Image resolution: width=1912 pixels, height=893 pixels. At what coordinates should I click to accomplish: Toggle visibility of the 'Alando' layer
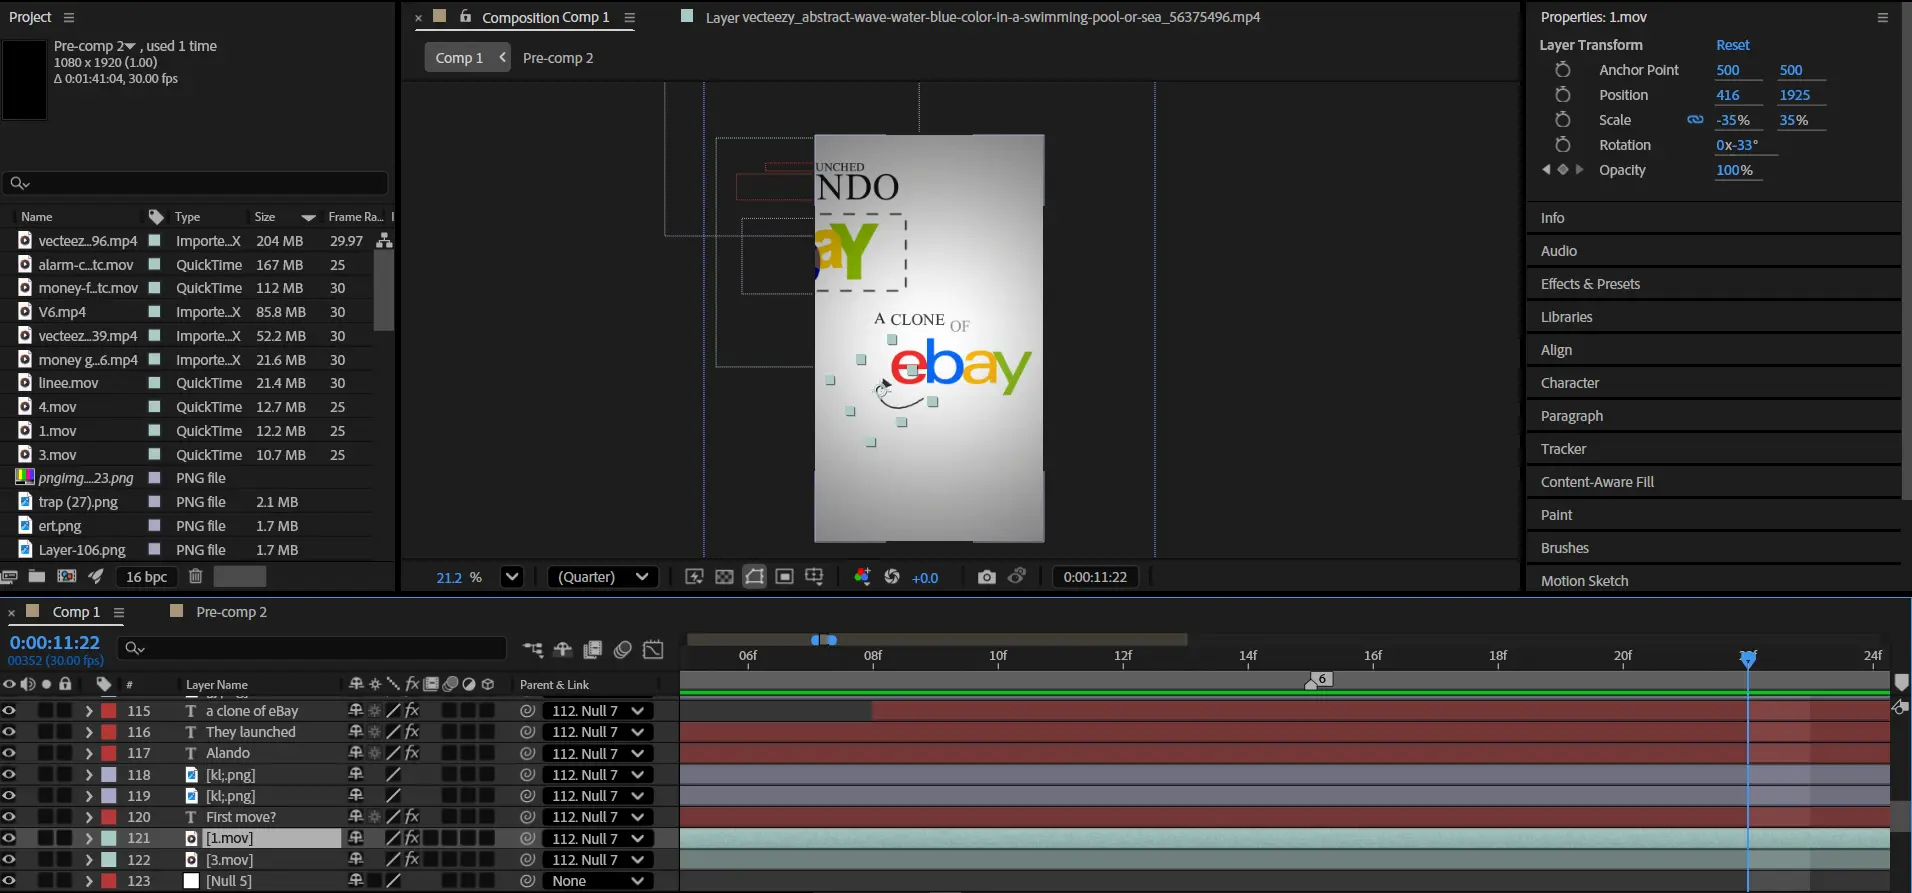pyautogui.click(x=9, y=753)
